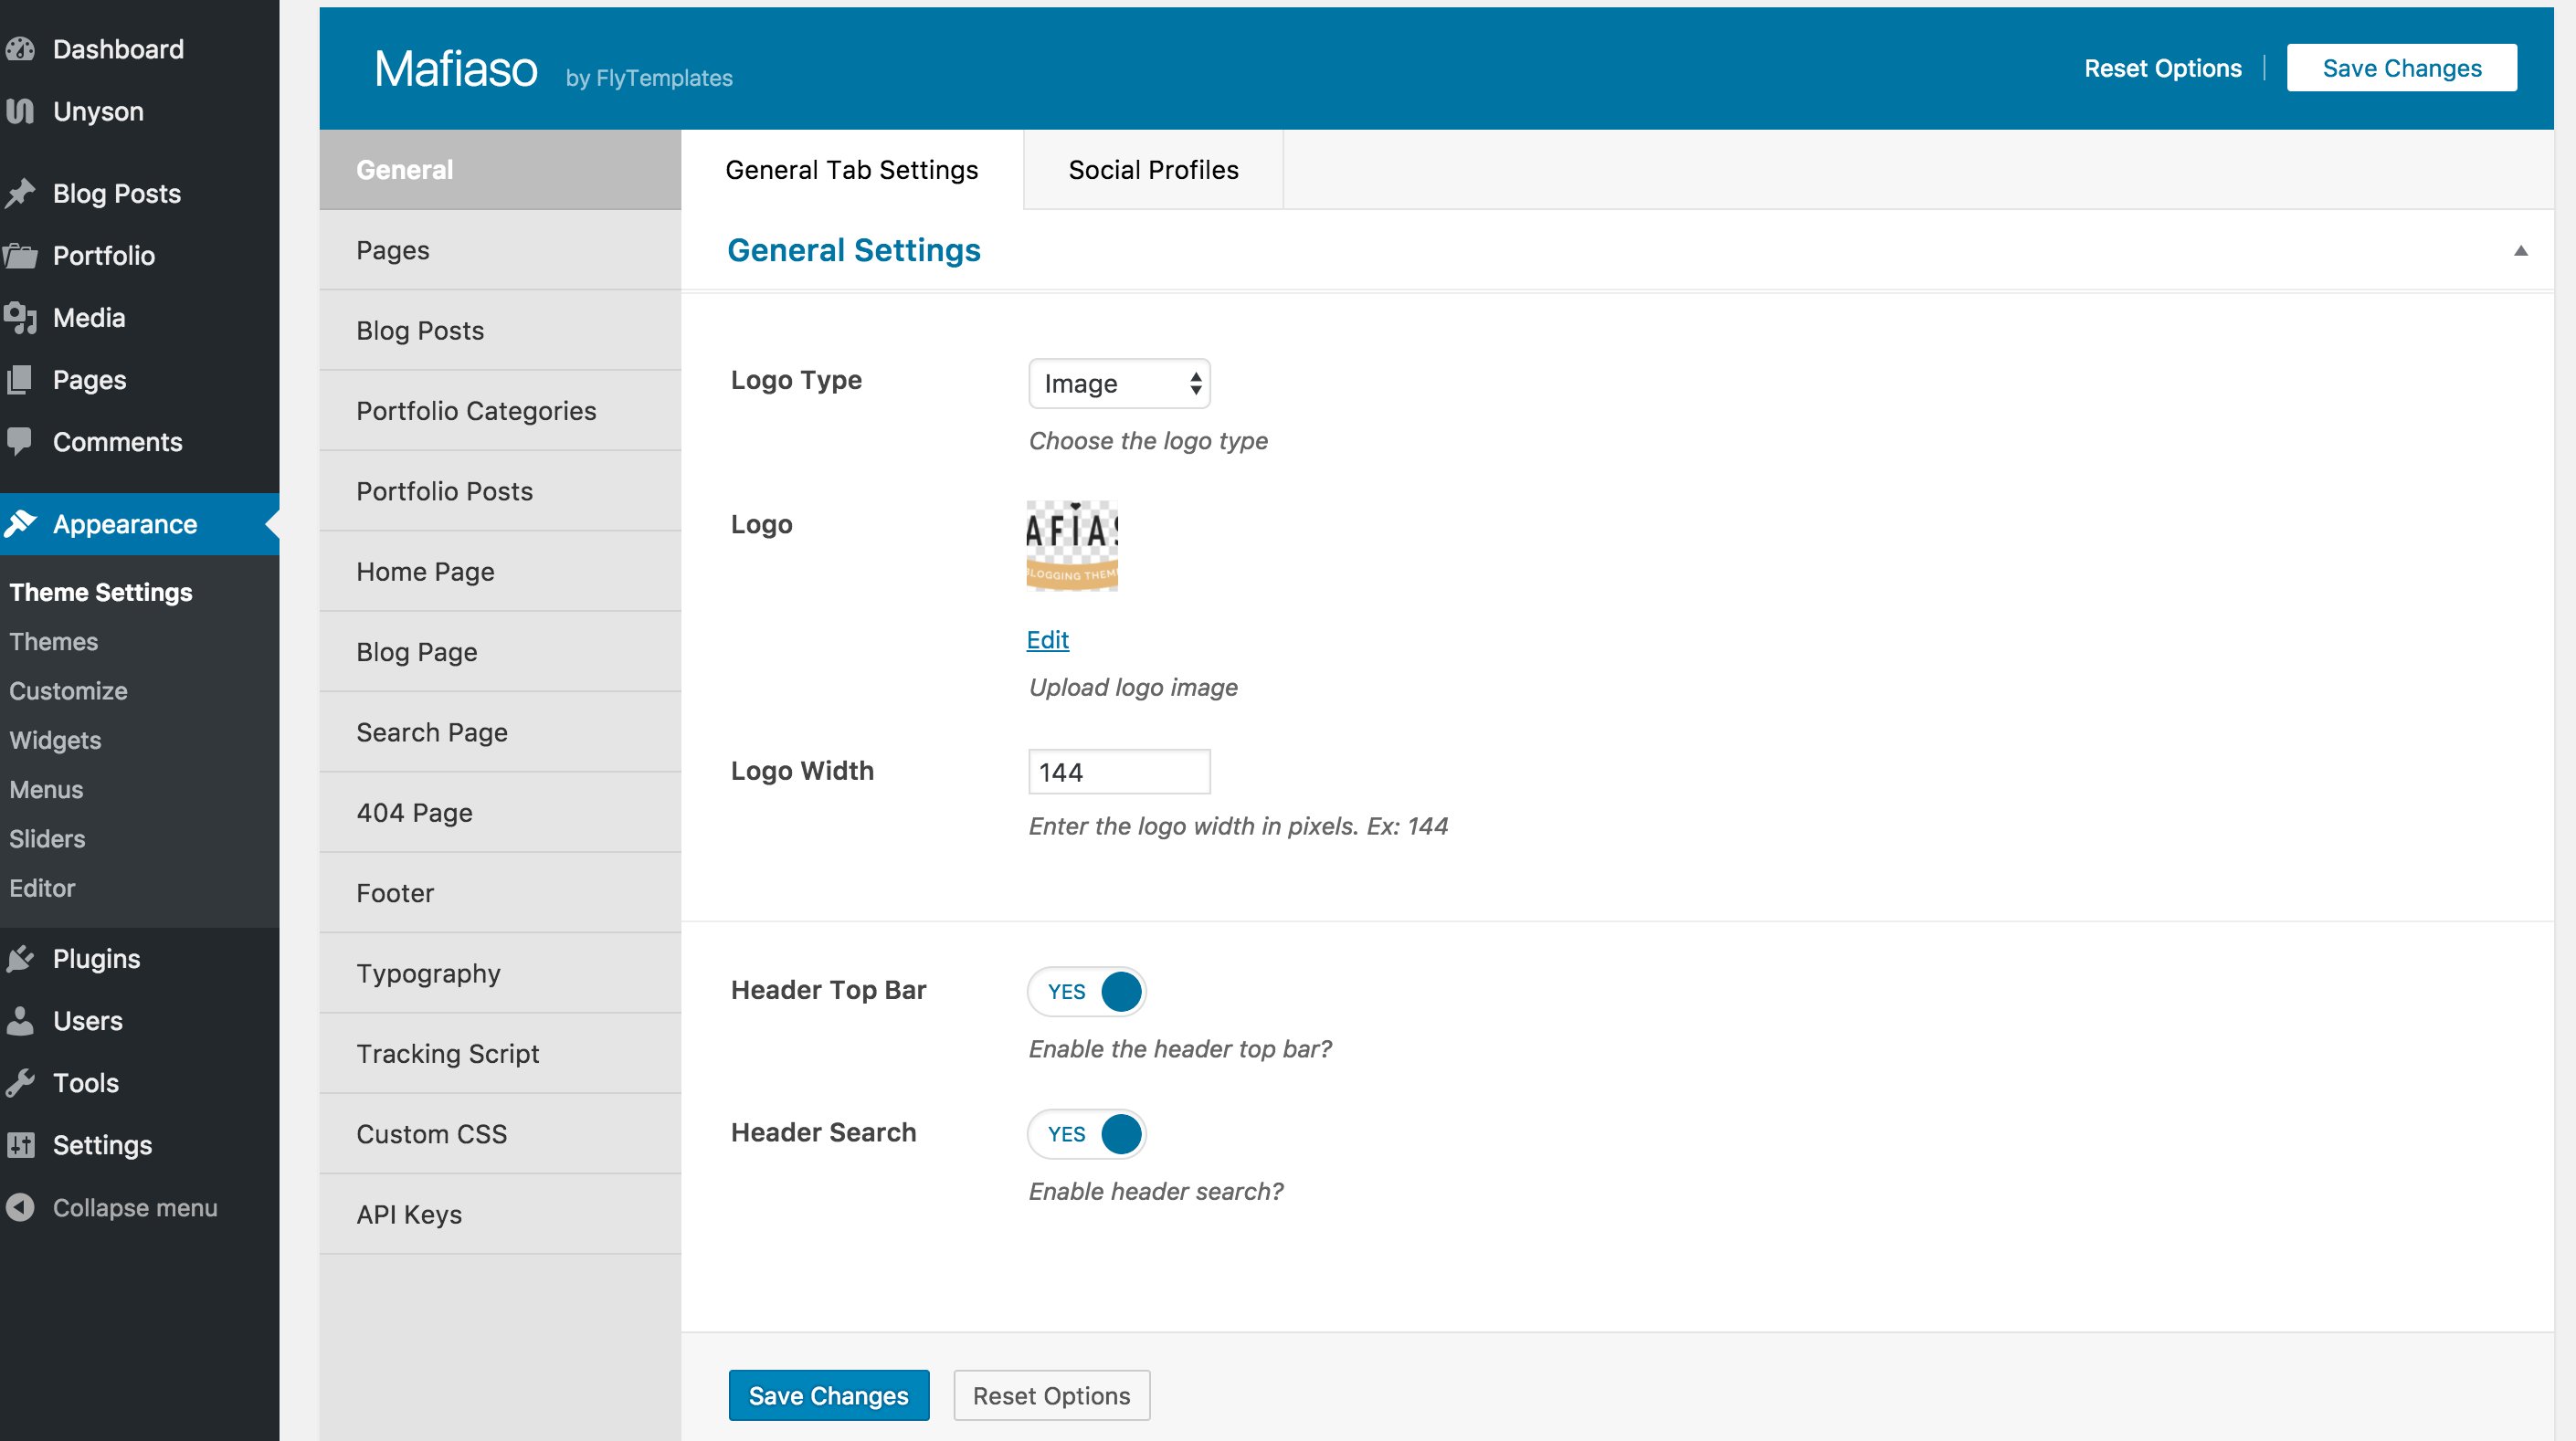This screenshot has height=1441, width=2576.
Task: Collapse the General Settings section arrow
Action: coord(2520,251)
